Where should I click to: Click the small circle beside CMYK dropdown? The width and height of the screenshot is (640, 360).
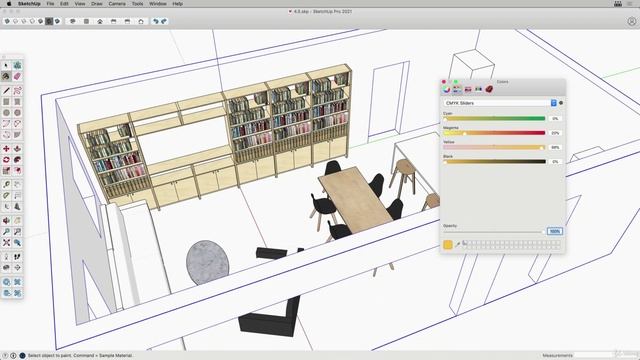click(x=561, y=103)
